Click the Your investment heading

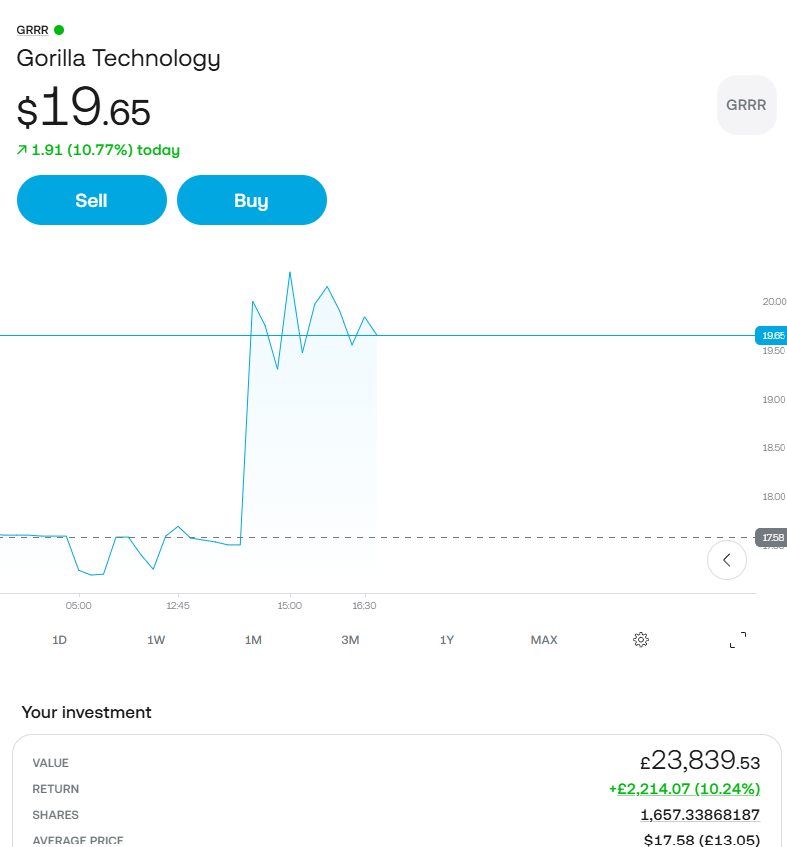tap(86, 712)
